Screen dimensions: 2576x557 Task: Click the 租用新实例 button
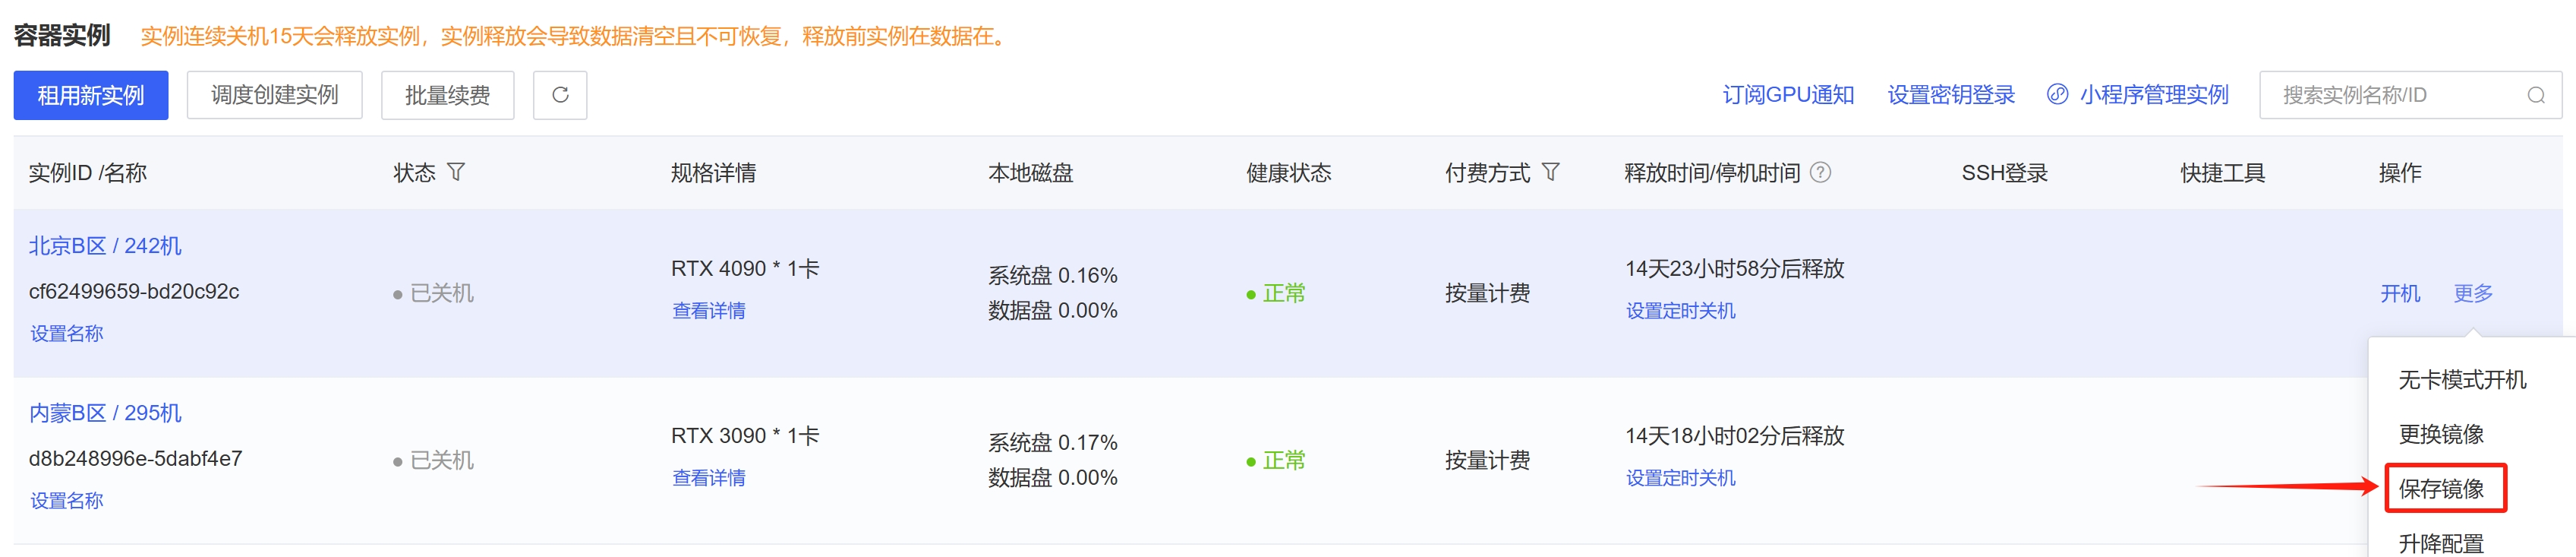coord(91,95)
